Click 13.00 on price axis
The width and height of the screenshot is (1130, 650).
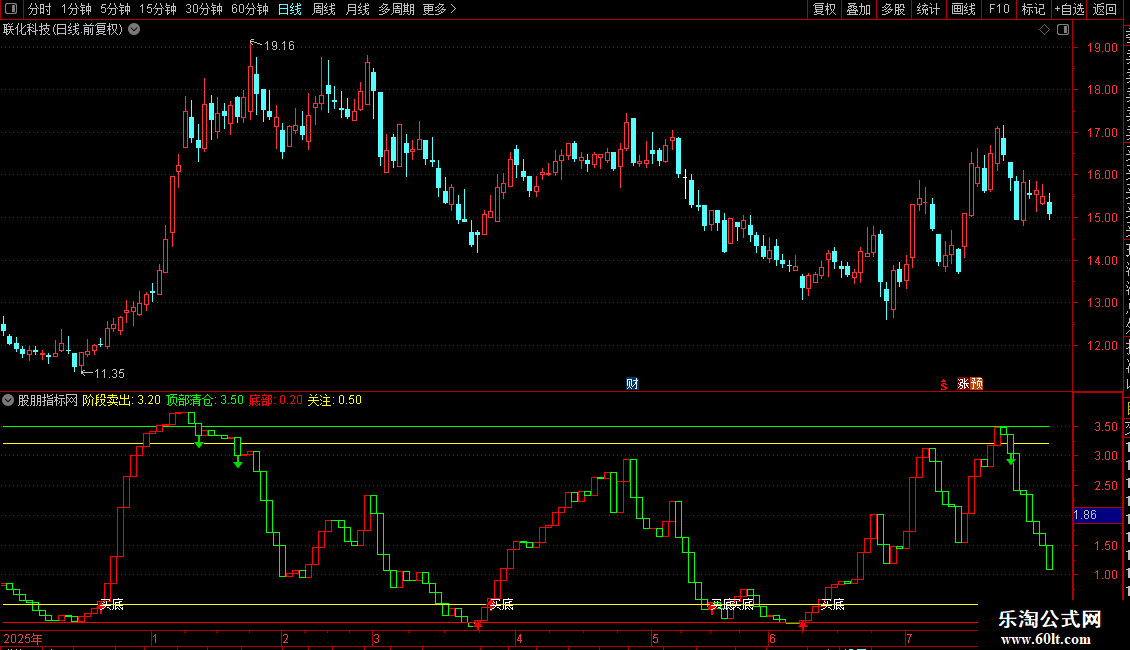tap(1102, 303)
